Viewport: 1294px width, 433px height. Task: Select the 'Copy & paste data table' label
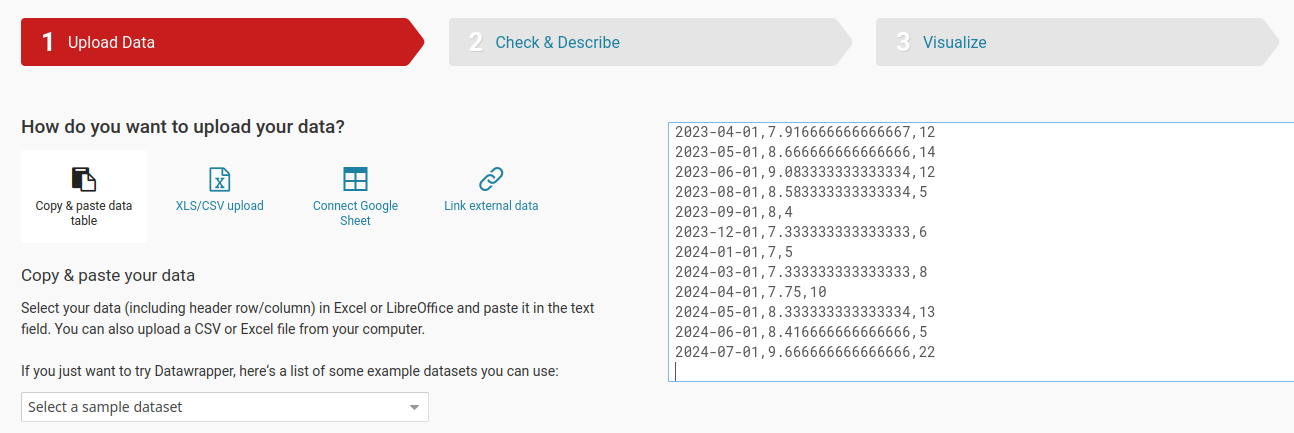click(x=84, y=213)
